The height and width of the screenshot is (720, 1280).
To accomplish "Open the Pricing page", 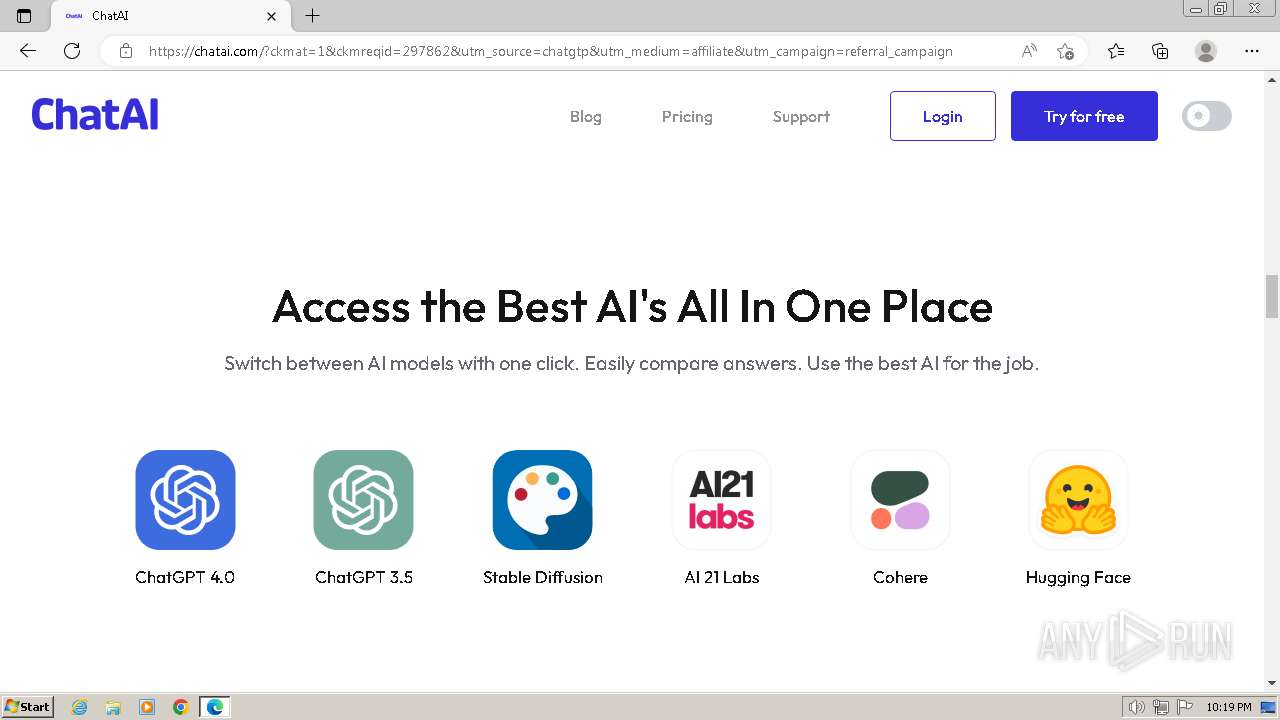I will 687,116.
